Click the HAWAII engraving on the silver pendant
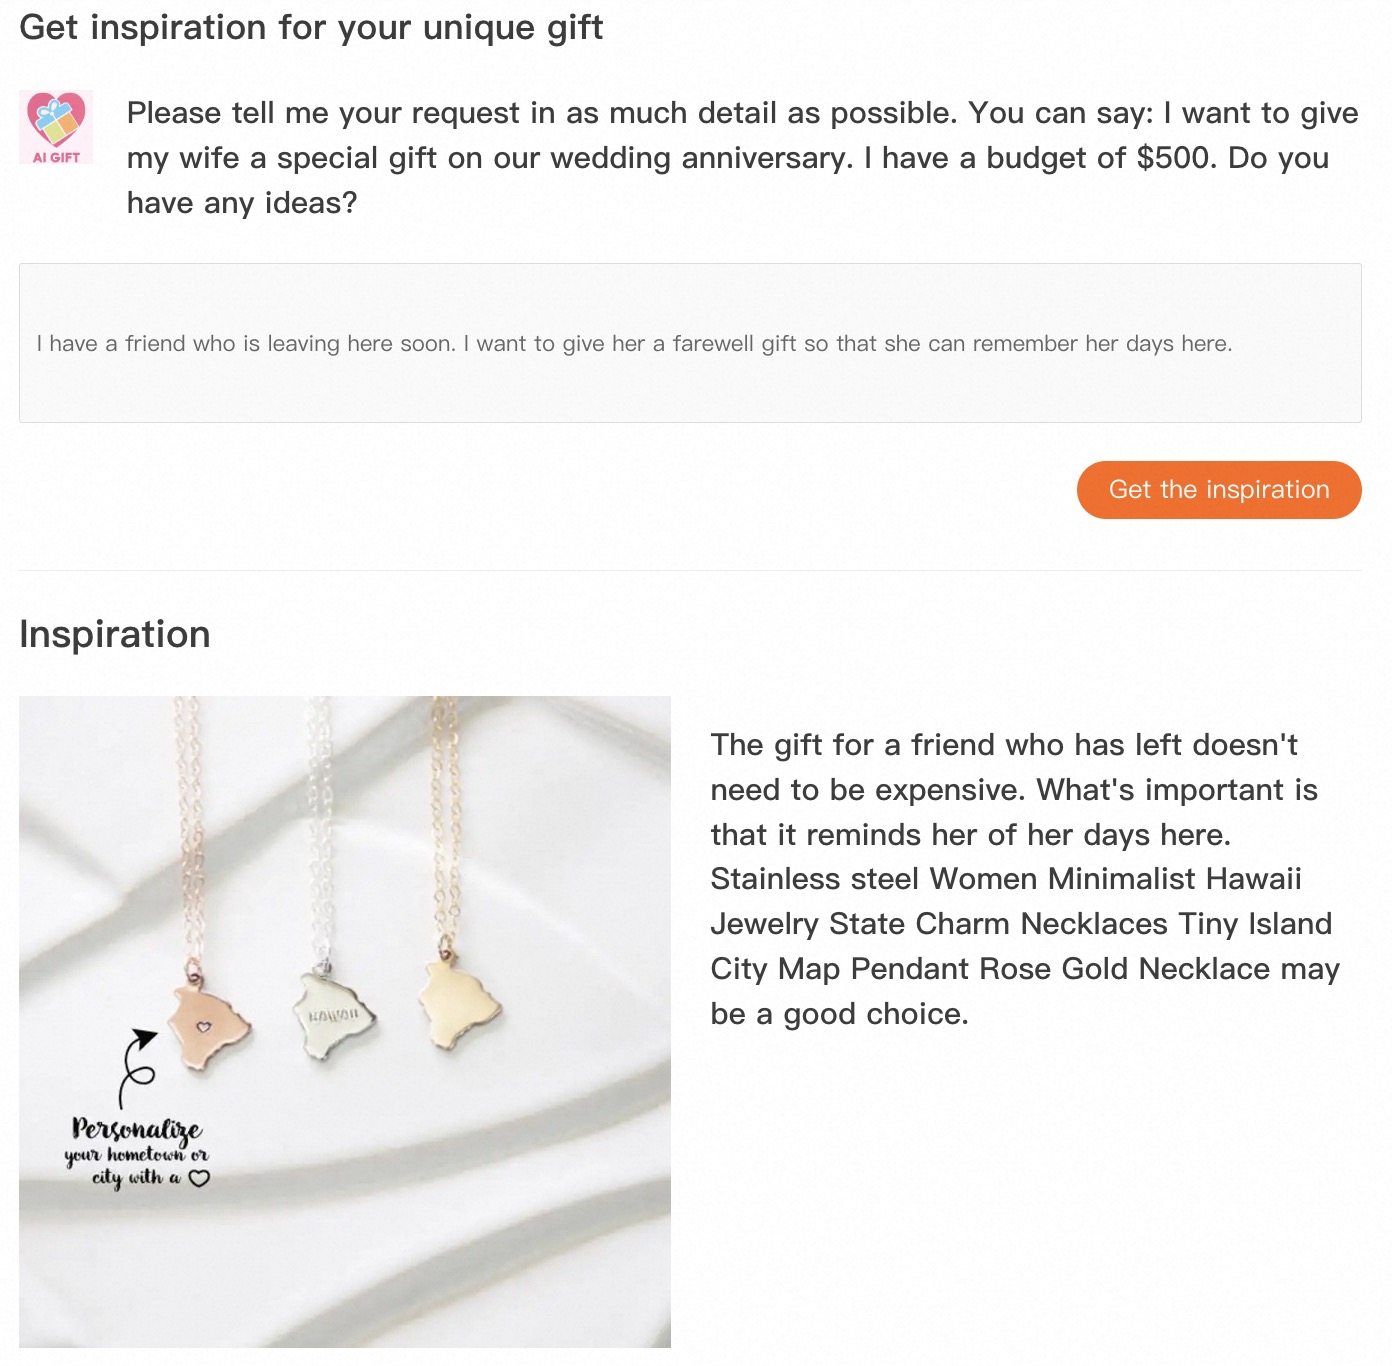1392x1366 pixels. click(333, 1015)
